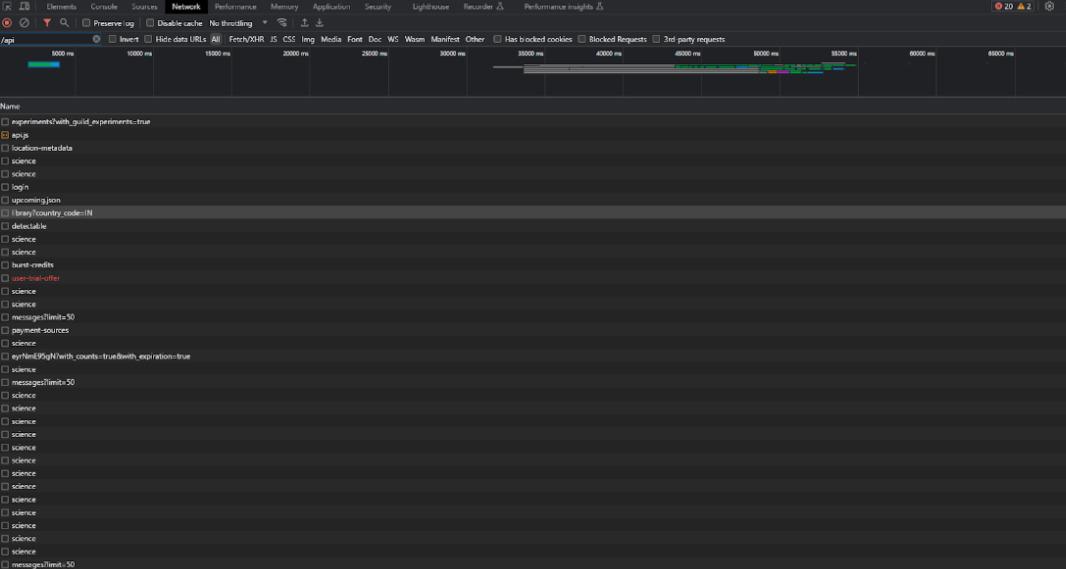Open the network conditions wifi icon

tap(281, 23)
